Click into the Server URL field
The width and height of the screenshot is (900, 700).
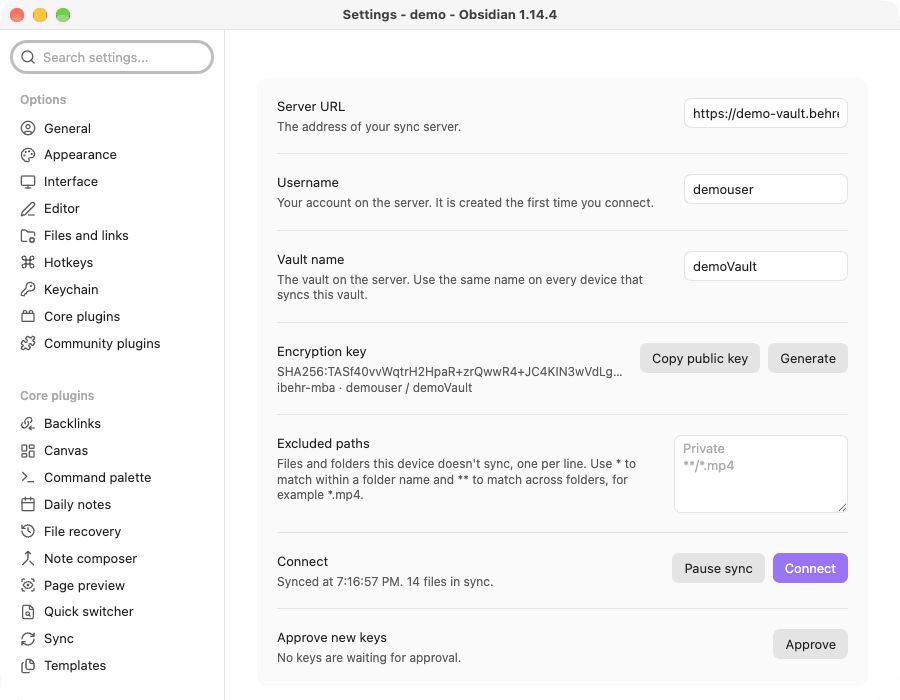(x=766, y=114)
